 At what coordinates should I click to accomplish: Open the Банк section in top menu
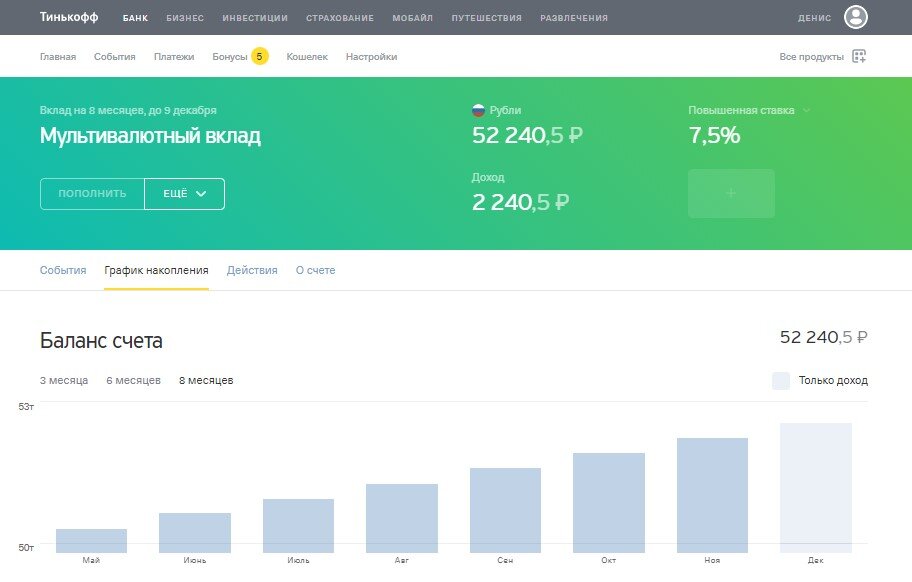click(x=135, y=18)
